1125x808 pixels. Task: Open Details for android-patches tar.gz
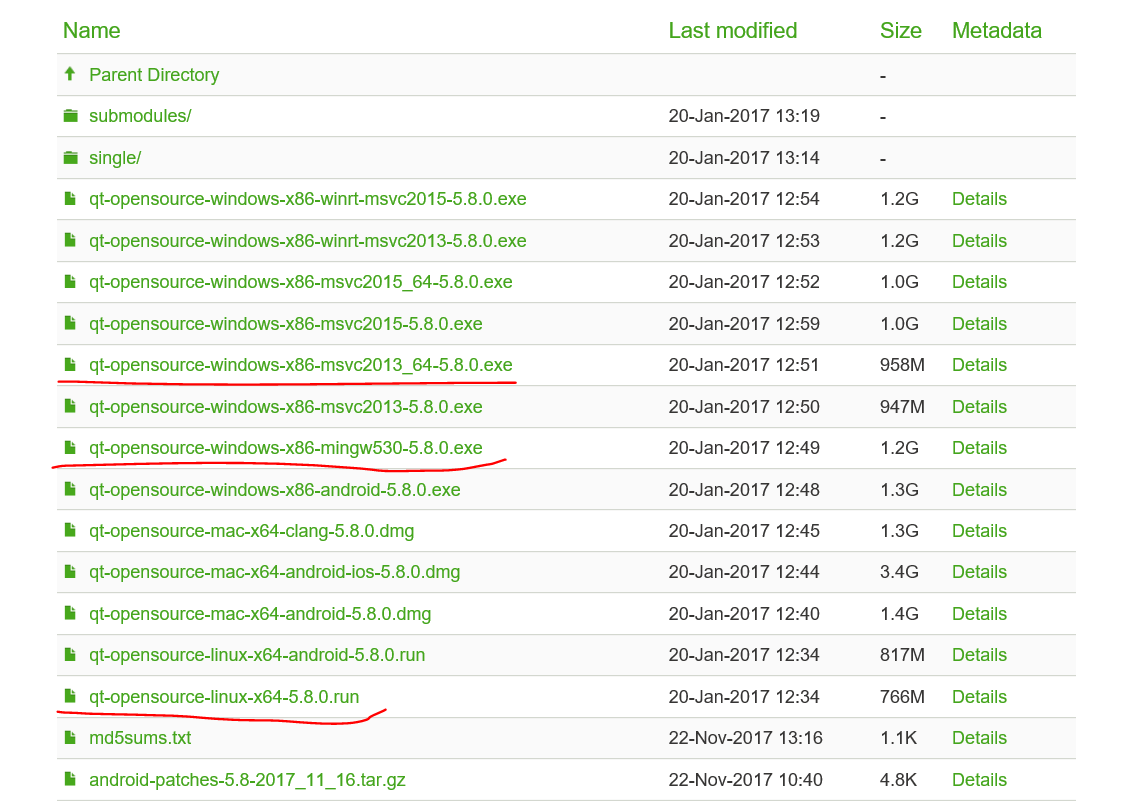(x=979, y=779)
